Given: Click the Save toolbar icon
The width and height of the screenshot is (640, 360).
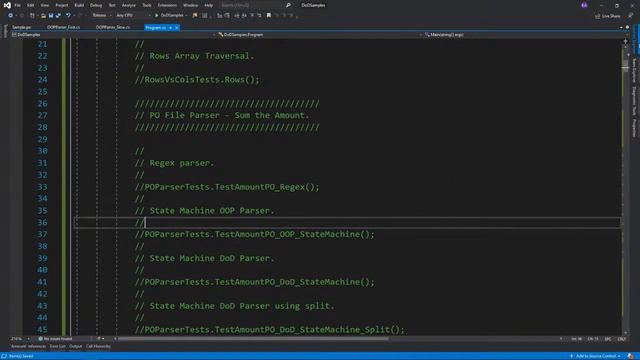Looking at the screenshot, I should click(51, 16).
